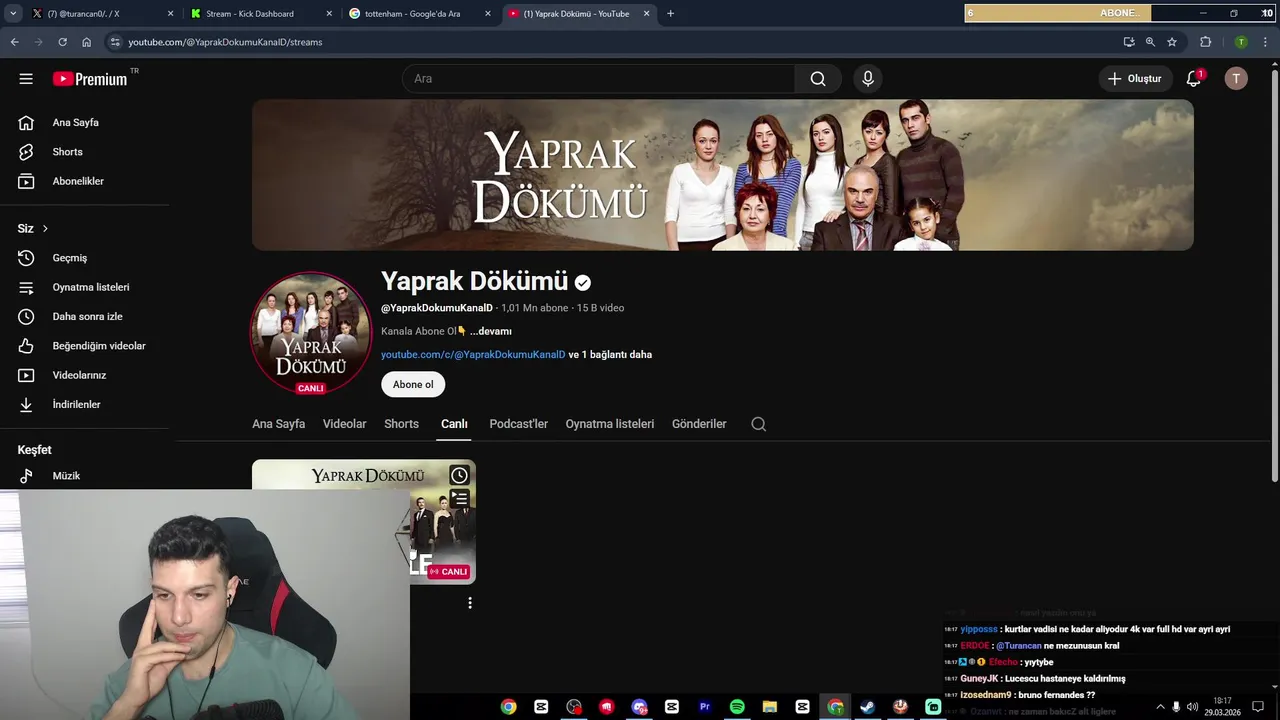Open Premiere Pro from the taskbar
This screenshot has height=720, width=1280.
[704, 707]
